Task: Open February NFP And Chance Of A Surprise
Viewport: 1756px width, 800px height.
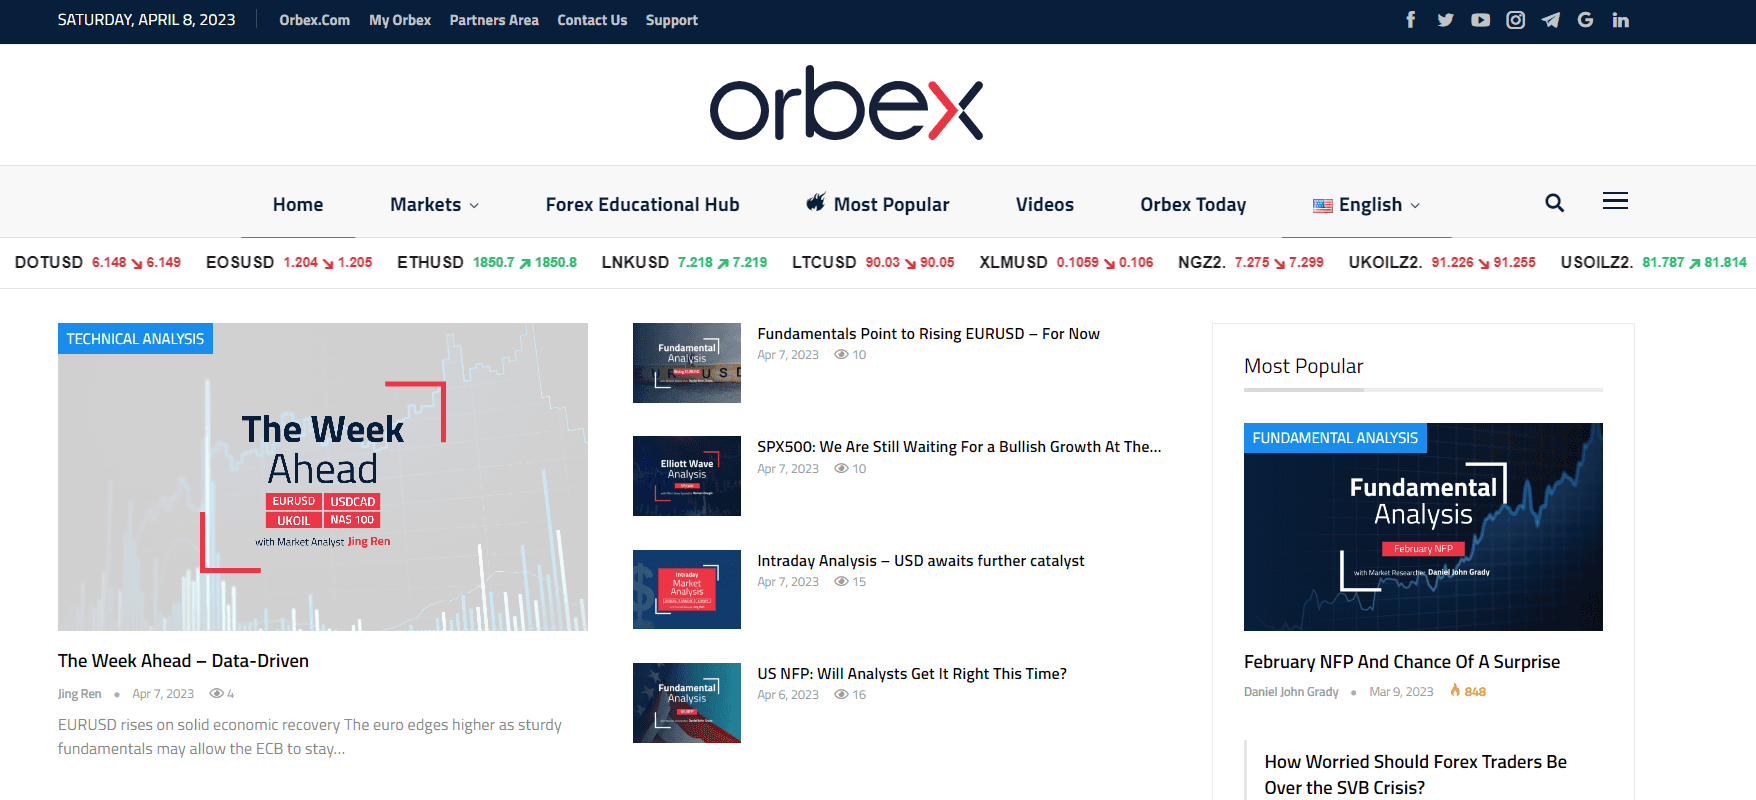Action: pos(1402,662)
